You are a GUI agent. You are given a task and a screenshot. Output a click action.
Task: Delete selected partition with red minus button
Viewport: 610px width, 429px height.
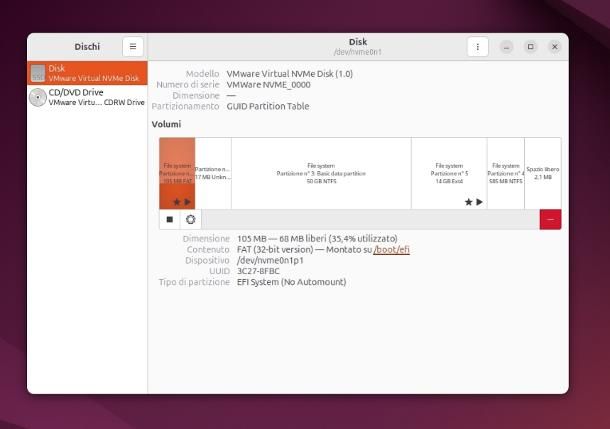click(550, 219)
